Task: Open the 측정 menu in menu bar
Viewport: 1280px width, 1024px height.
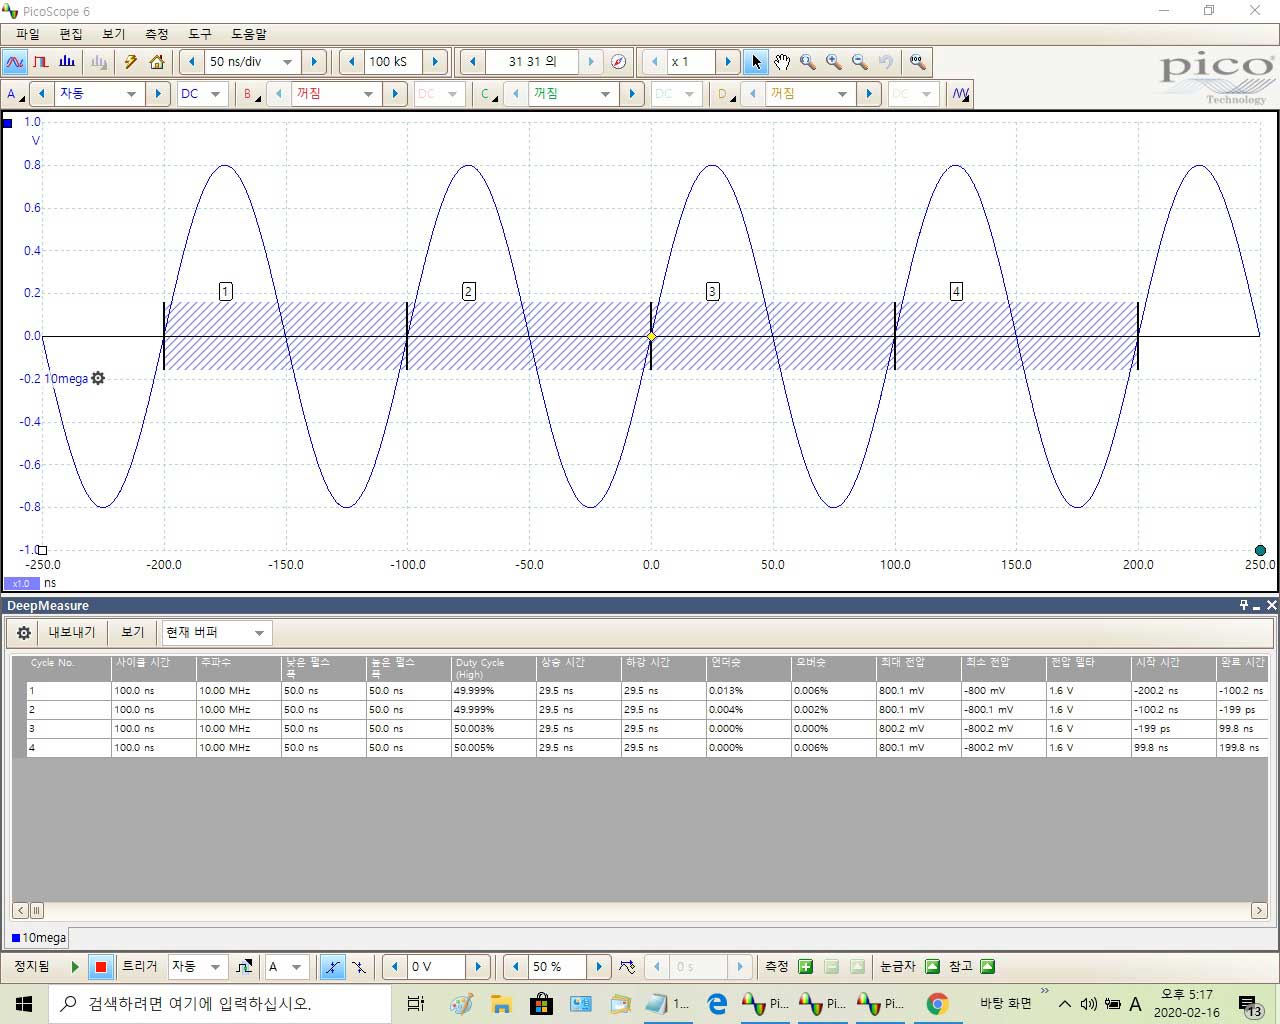Action: (x=157, y=34)
